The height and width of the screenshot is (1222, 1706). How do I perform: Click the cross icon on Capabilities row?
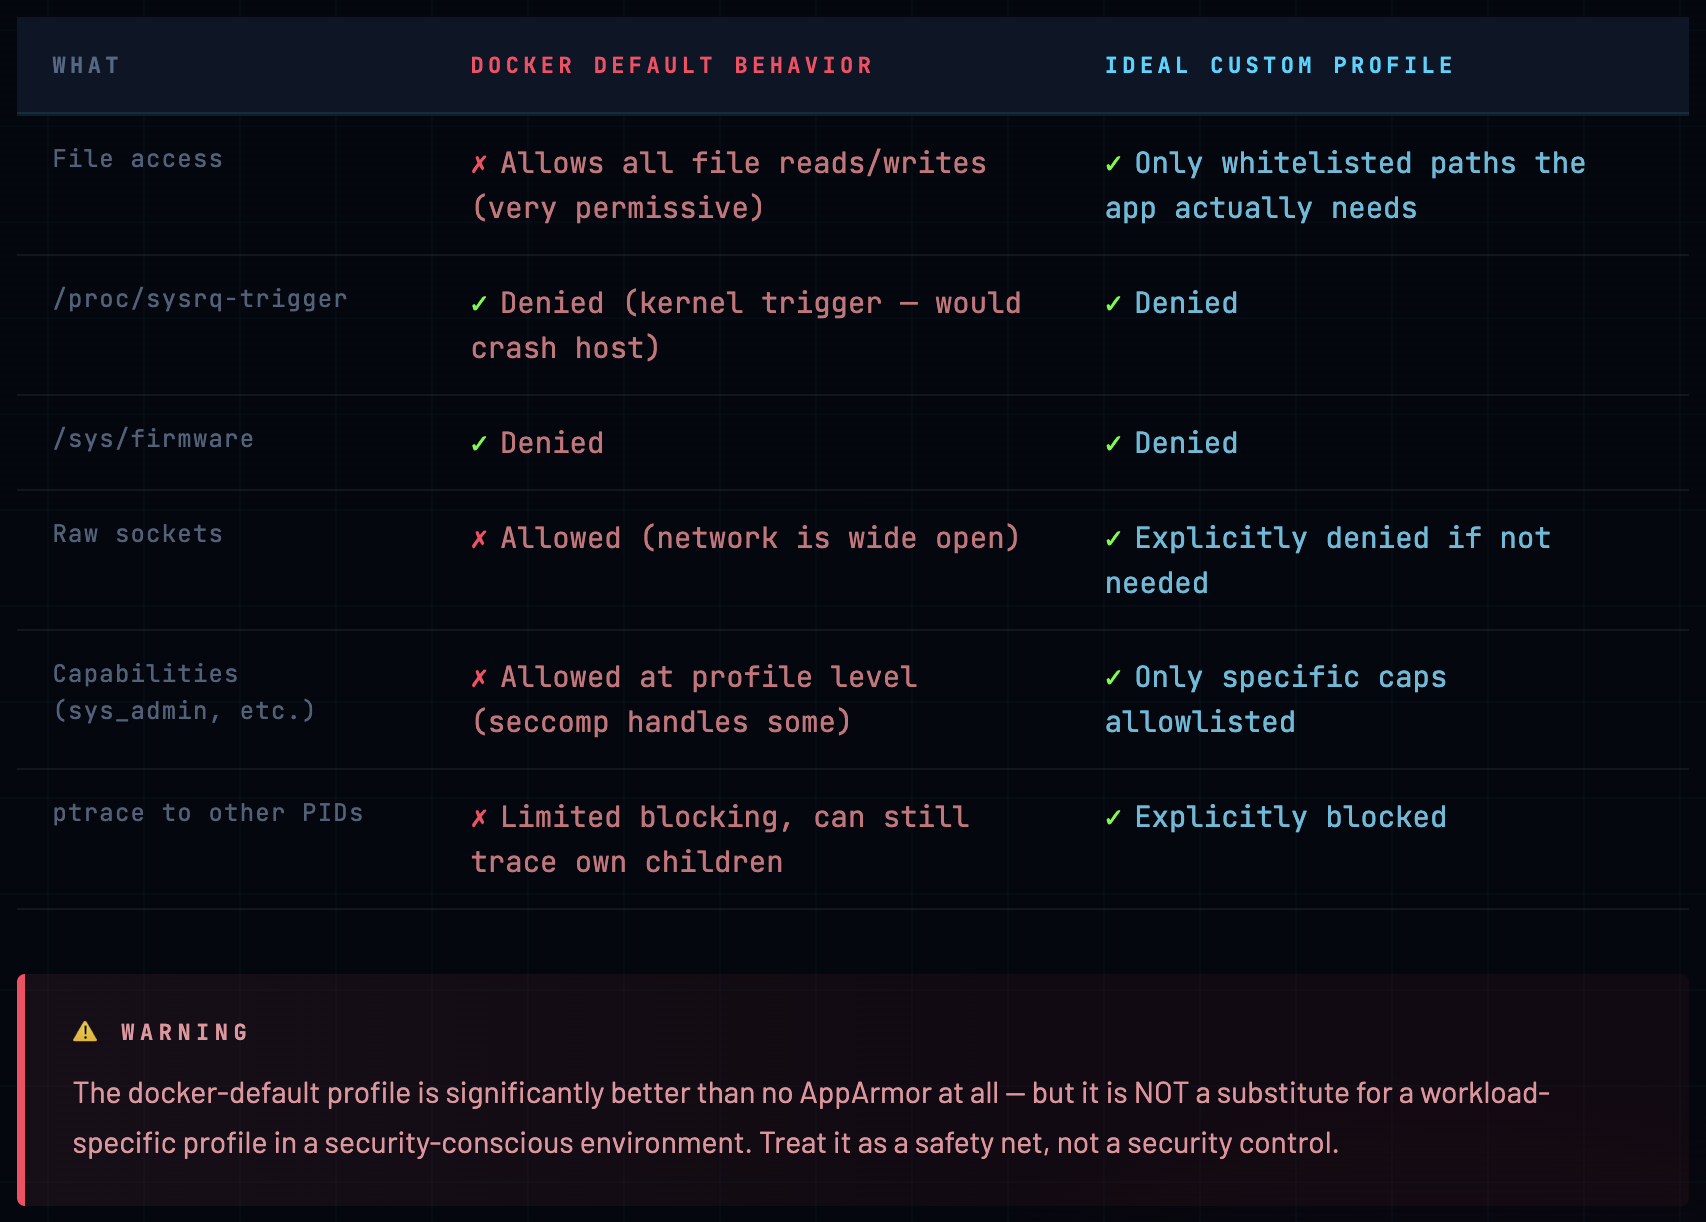pyautogui.click(x=479, y=676)
